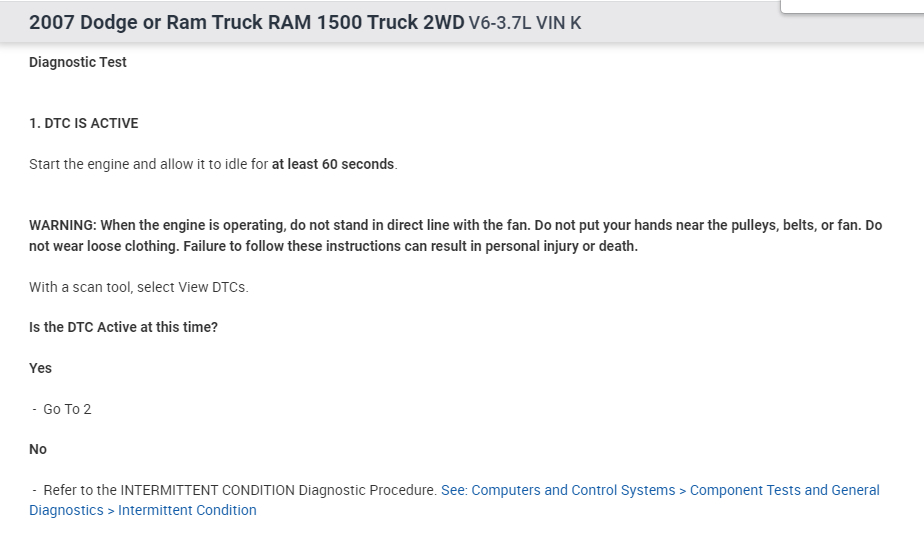Click the Diagnostic Test heading

point(78,62)
